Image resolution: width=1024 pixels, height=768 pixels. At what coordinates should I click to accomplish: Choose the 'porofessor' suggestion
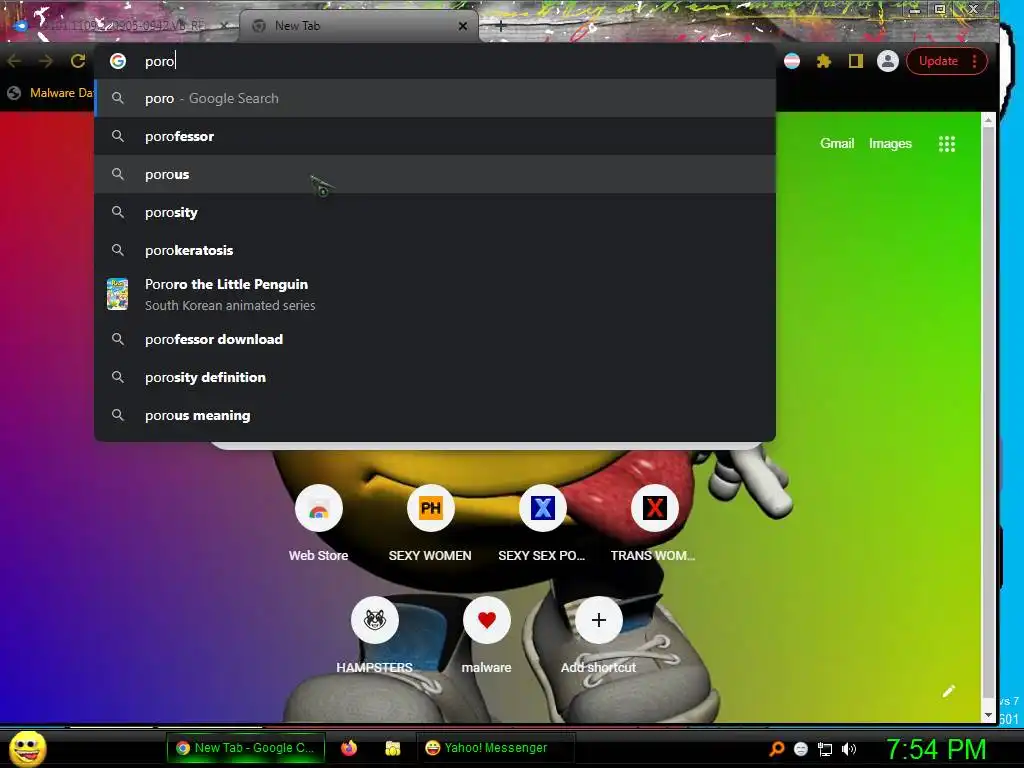[x=435, y=136]
